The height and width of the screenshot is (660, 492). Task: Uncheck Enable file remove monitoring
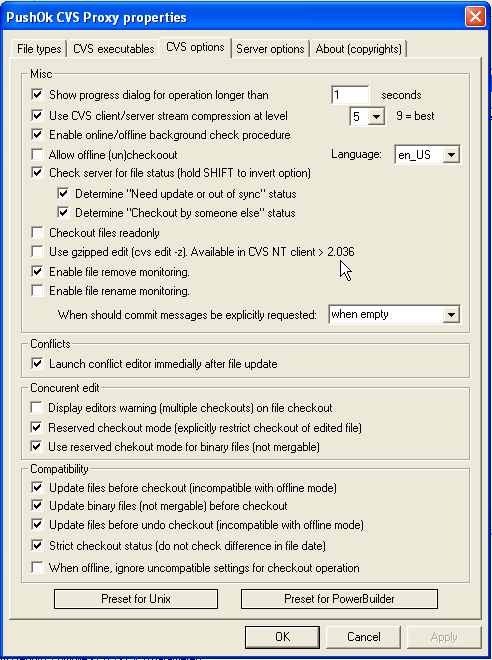coord(37,271)
